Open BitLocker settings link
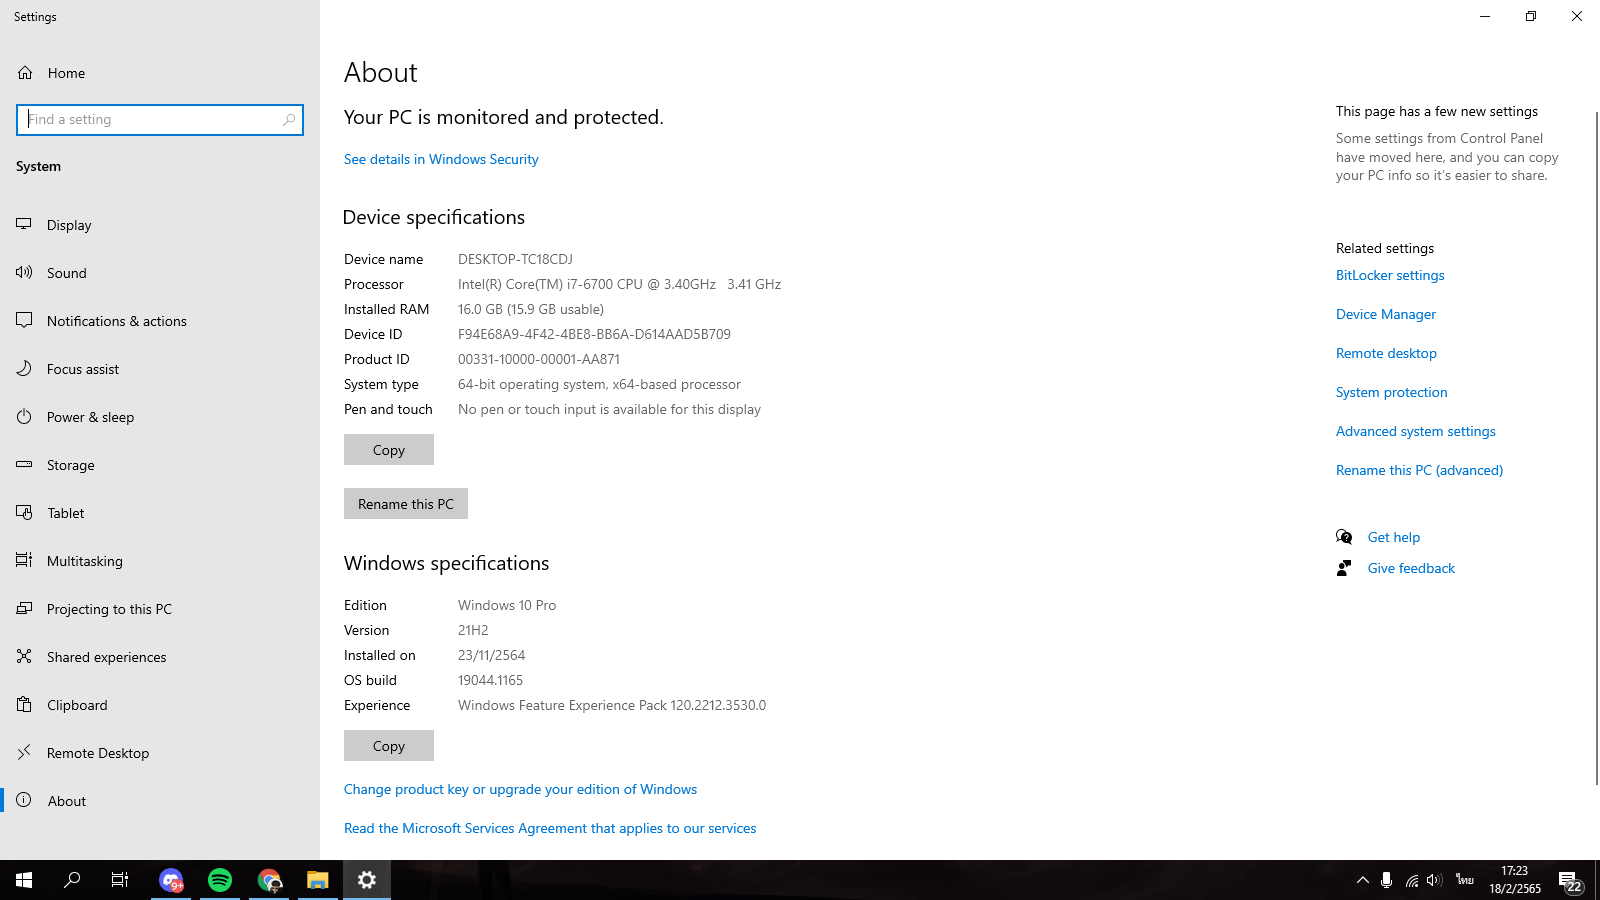The height and width of the screenshot is (900, 1600). click(1390, 275)
